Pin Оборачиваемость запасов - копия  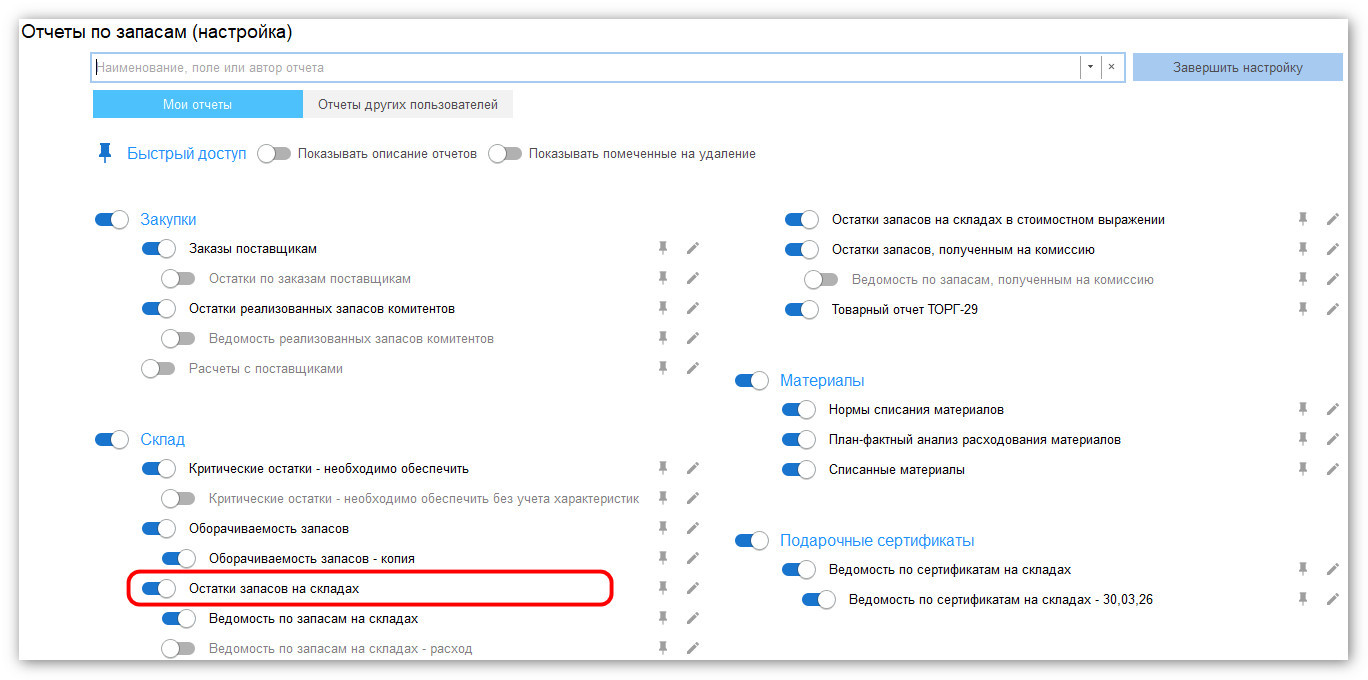(662, 558)
